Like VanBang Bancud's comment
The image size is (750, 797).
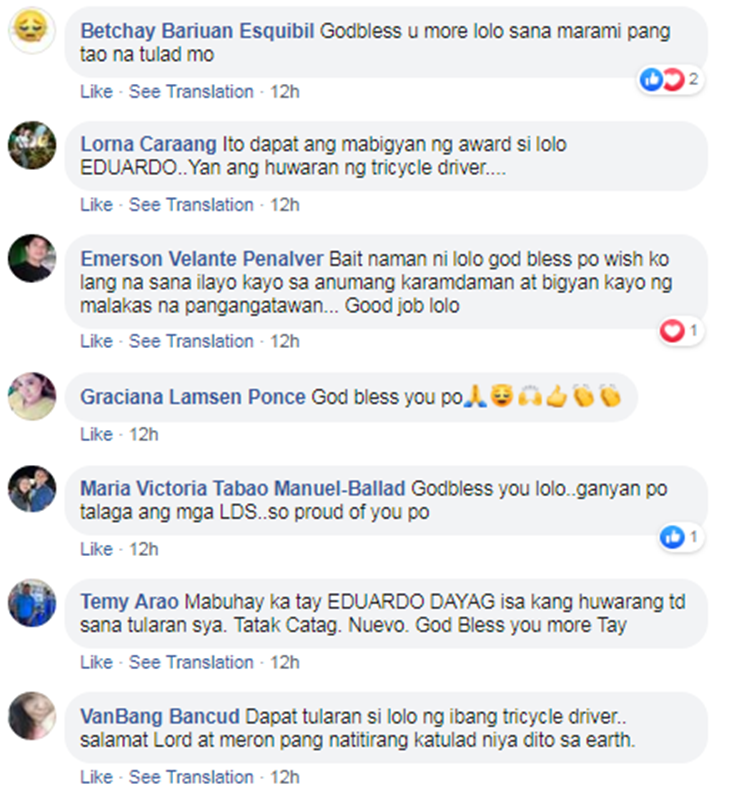tap(96, 777)
